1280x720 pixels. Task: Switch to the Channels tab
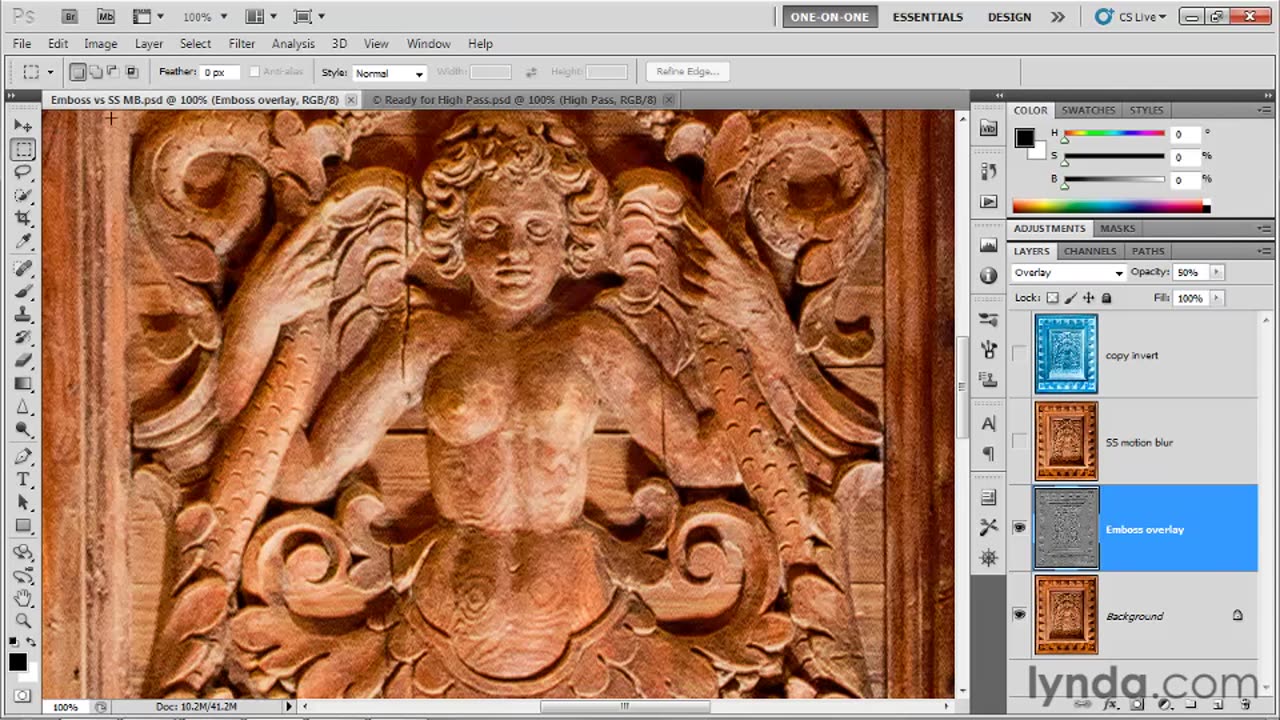pos(1089,251)
